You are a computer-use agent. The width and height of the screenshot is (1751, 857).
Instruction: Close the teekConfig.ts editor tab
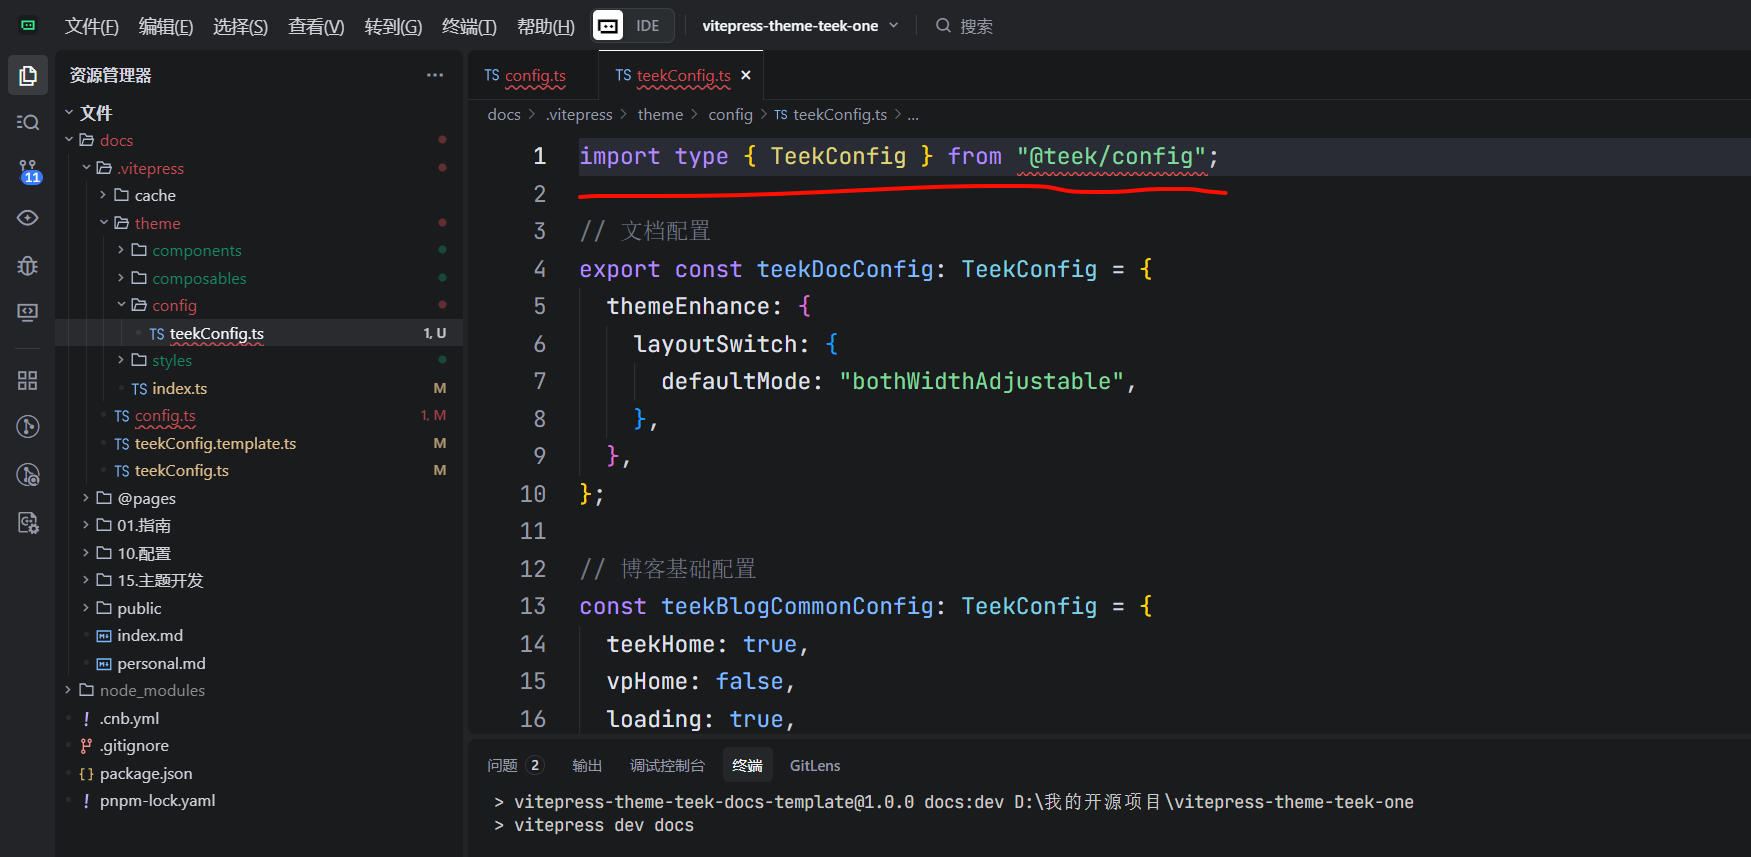746,75
